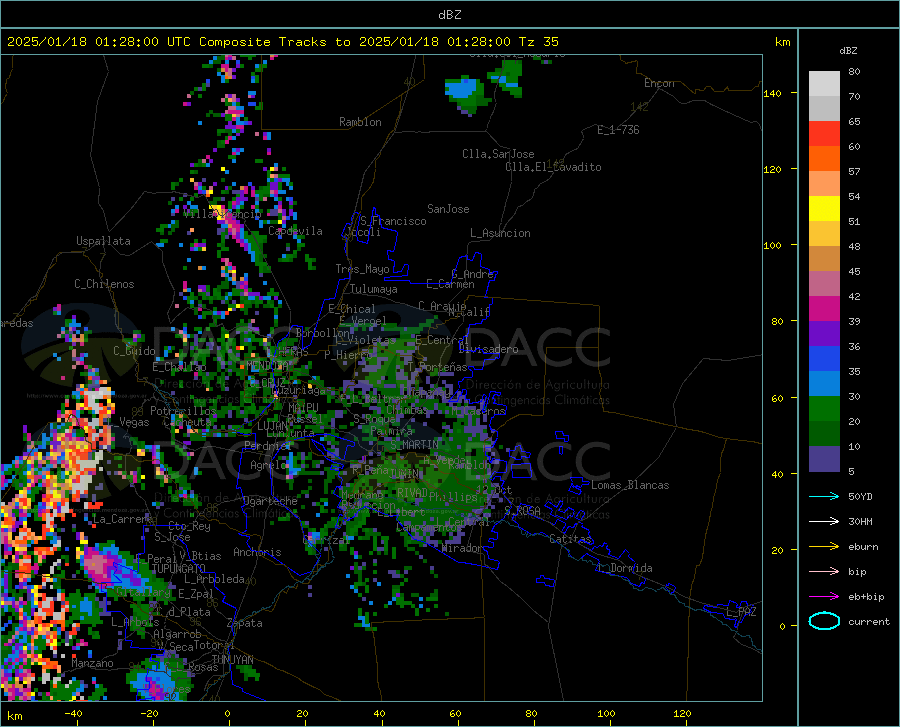900x727 pixels.
Task: Select the 10 dBZ slate purple swatch
Action: (824, 459)
